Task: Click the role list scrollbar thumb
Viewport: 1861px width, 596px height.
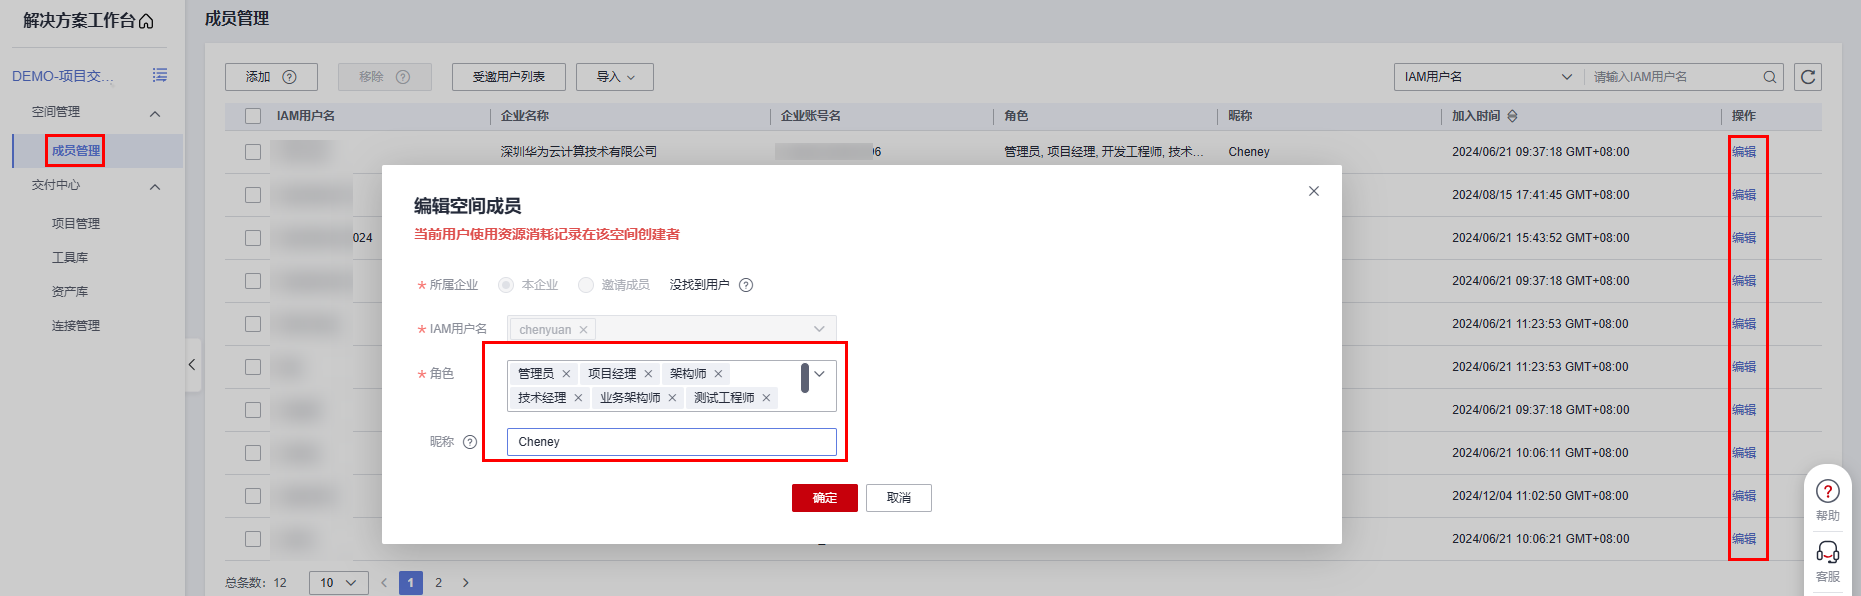Action: tap(805, 378)
